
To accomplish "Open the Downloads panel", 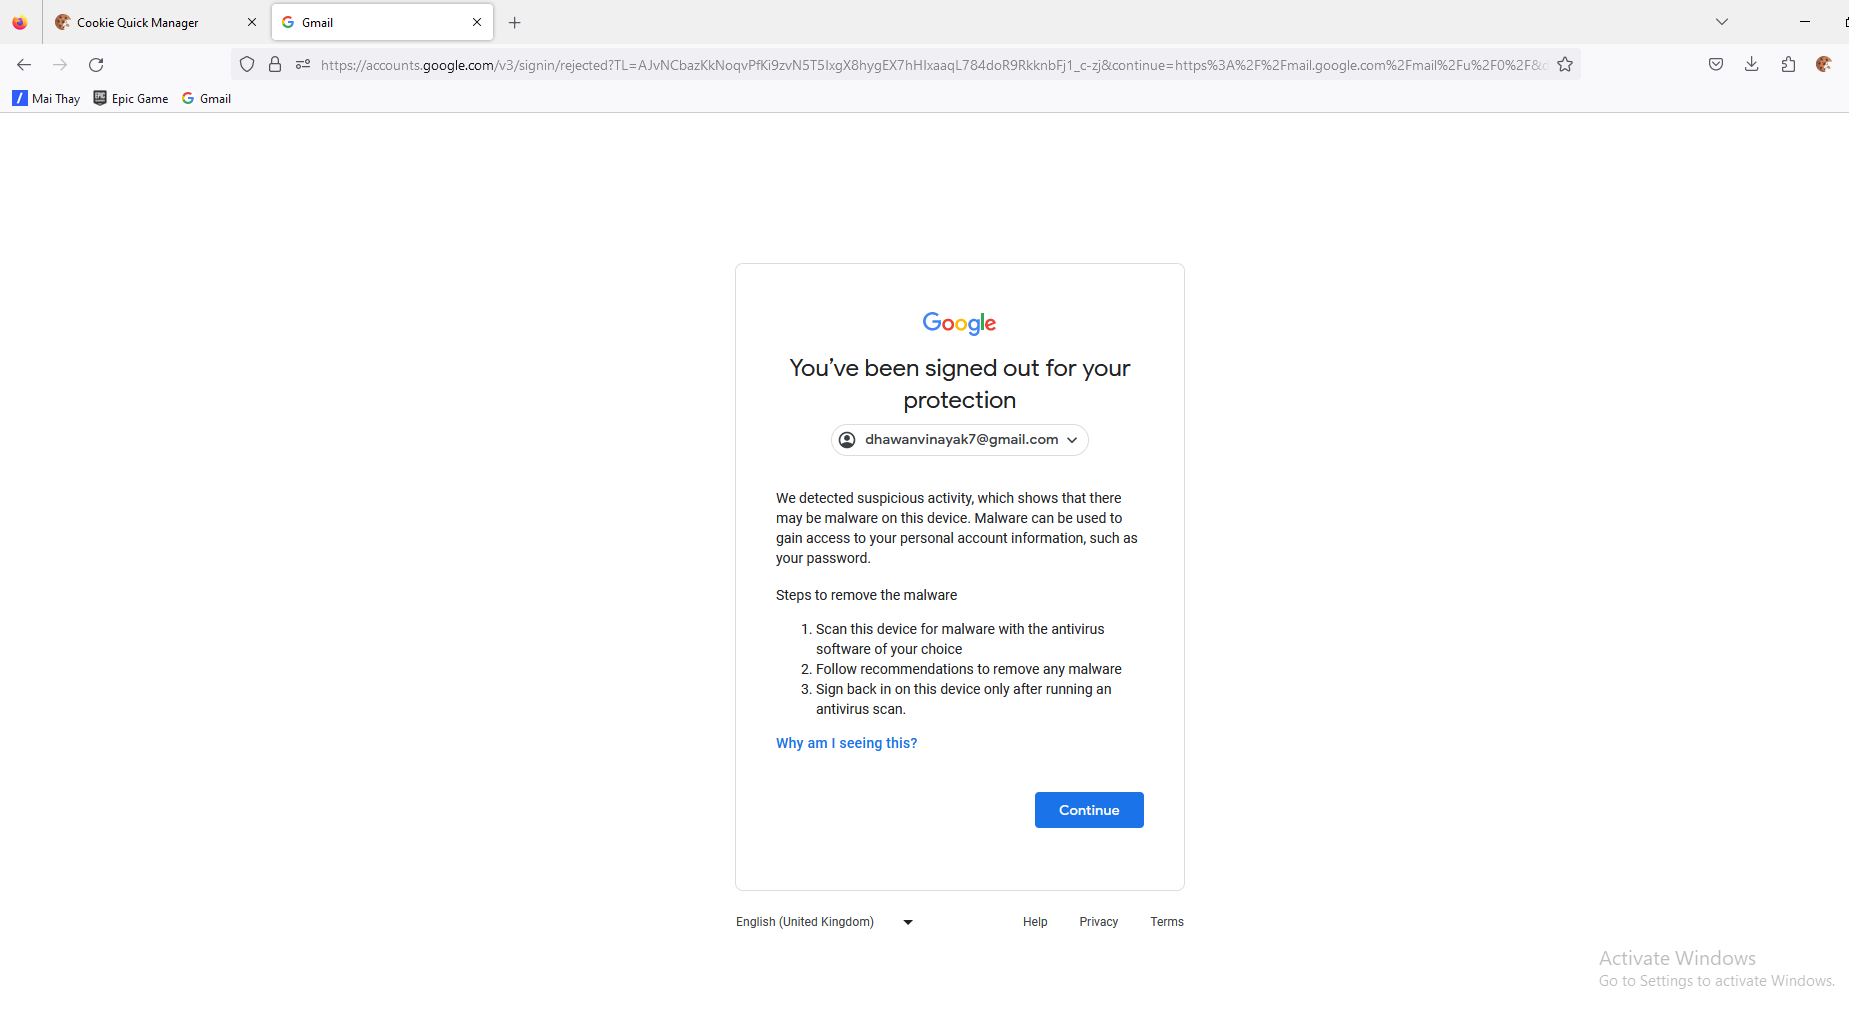I will (x=1752, y=65).
